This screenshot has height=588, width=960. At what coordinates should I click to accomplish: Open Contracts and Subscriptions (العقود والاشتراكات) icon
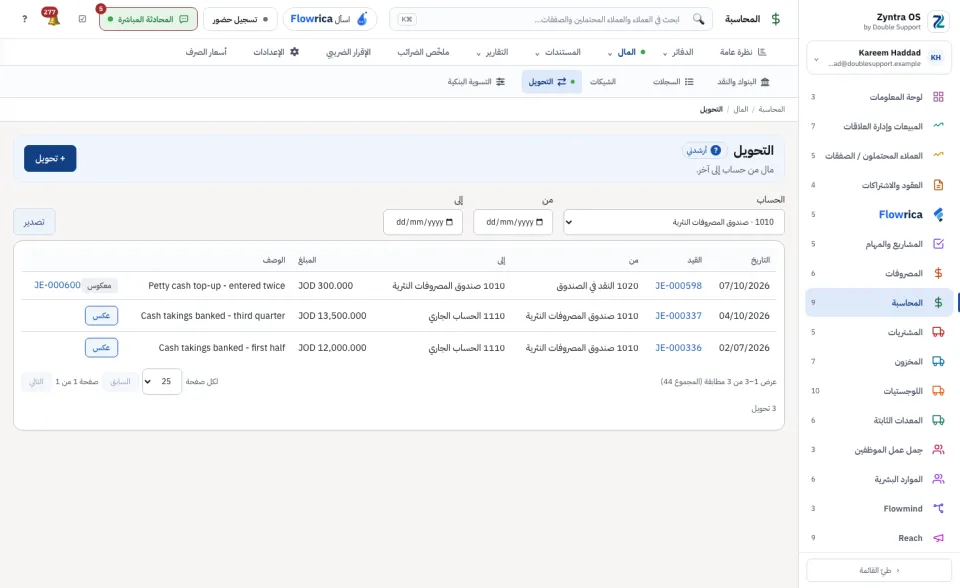[938, 184]
